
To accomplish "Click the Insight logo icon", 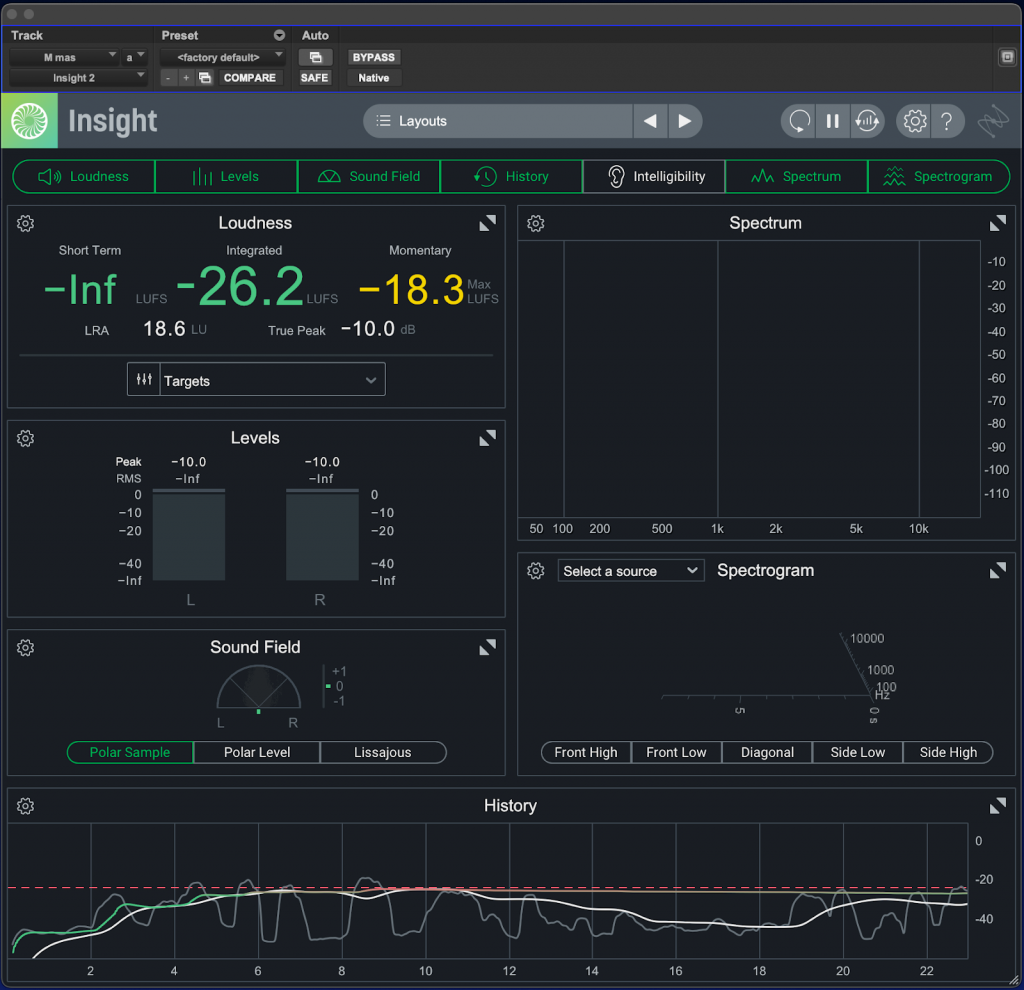I will [29, 120].
